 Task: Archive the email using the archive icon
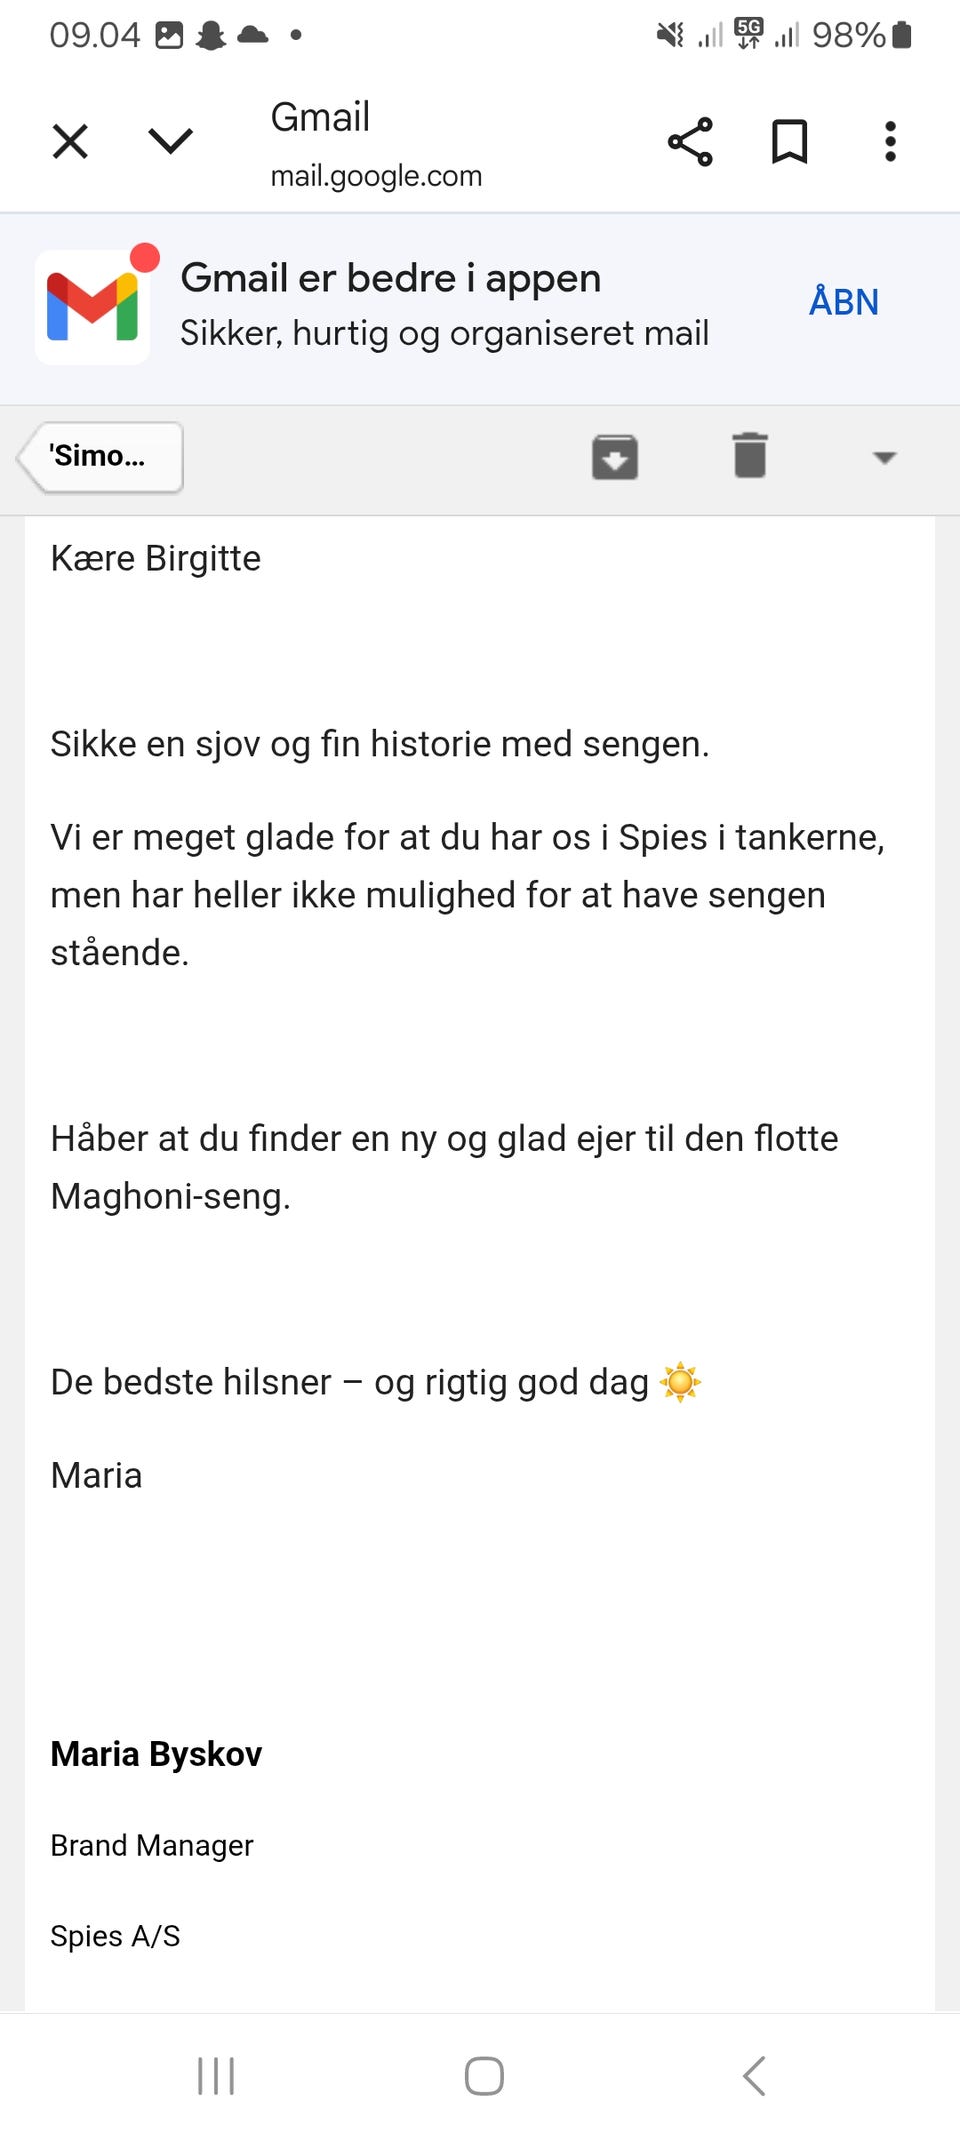[x=613, y=456]
